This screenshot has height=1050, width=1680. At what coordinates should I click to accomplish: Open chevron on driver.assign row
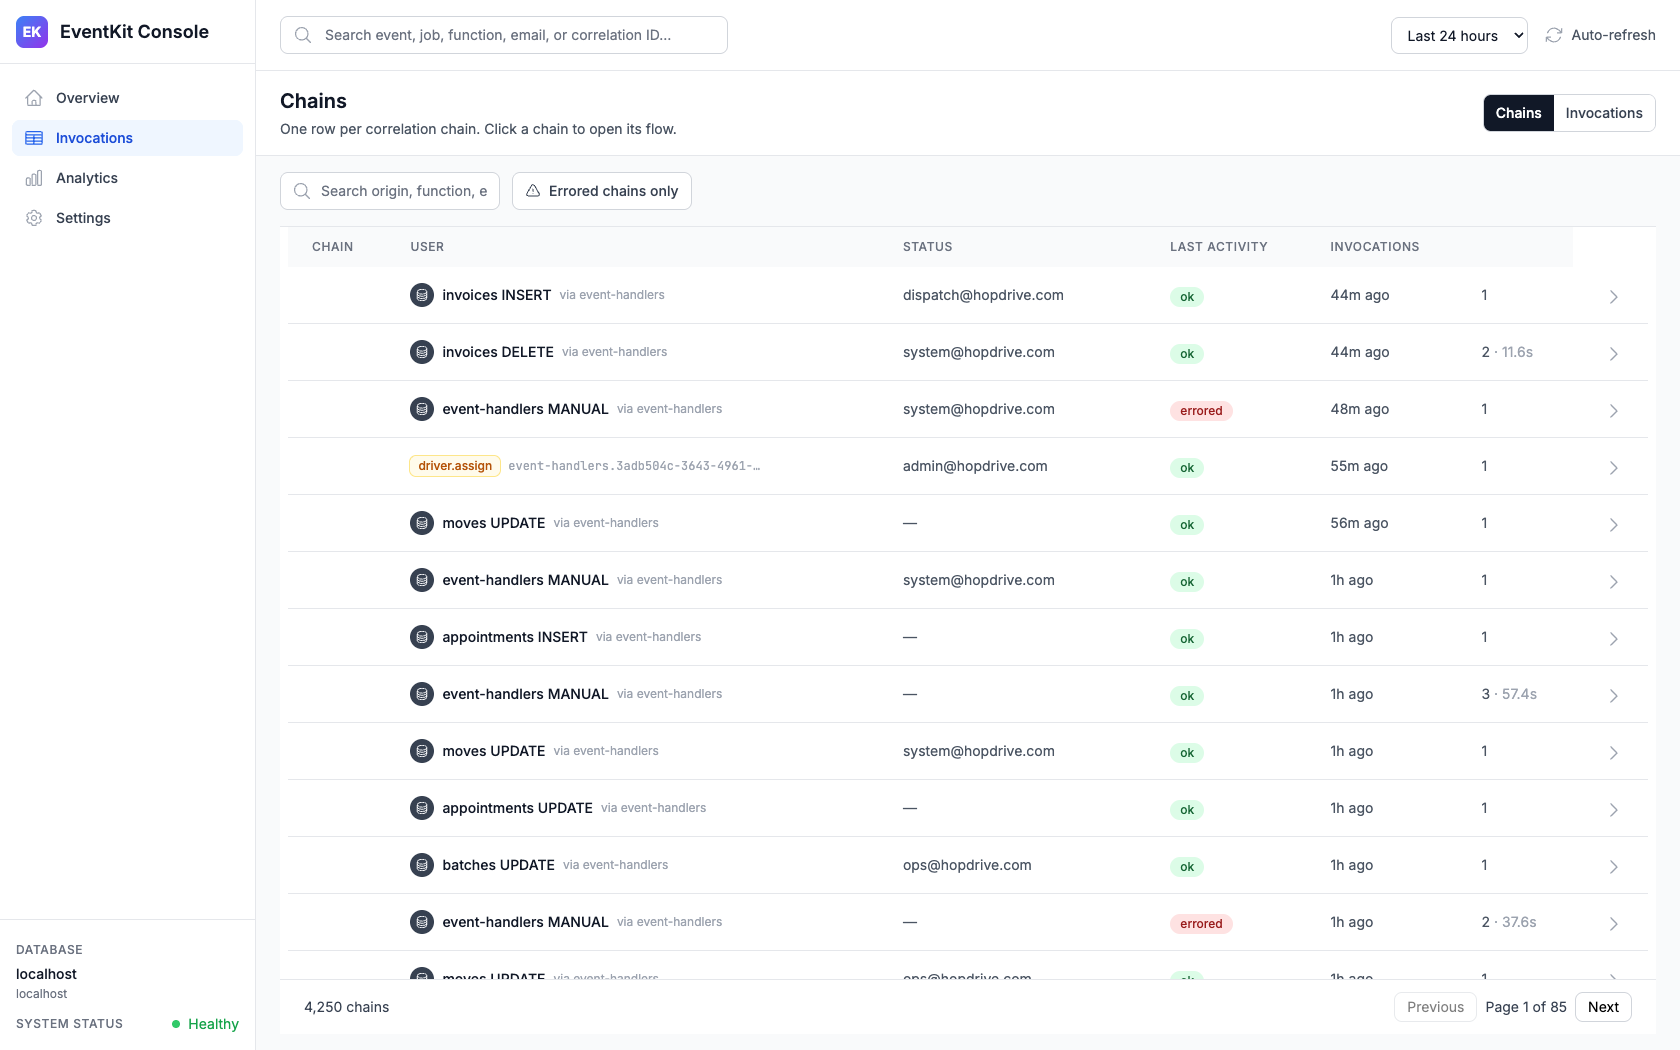(x=1613, y=468)
